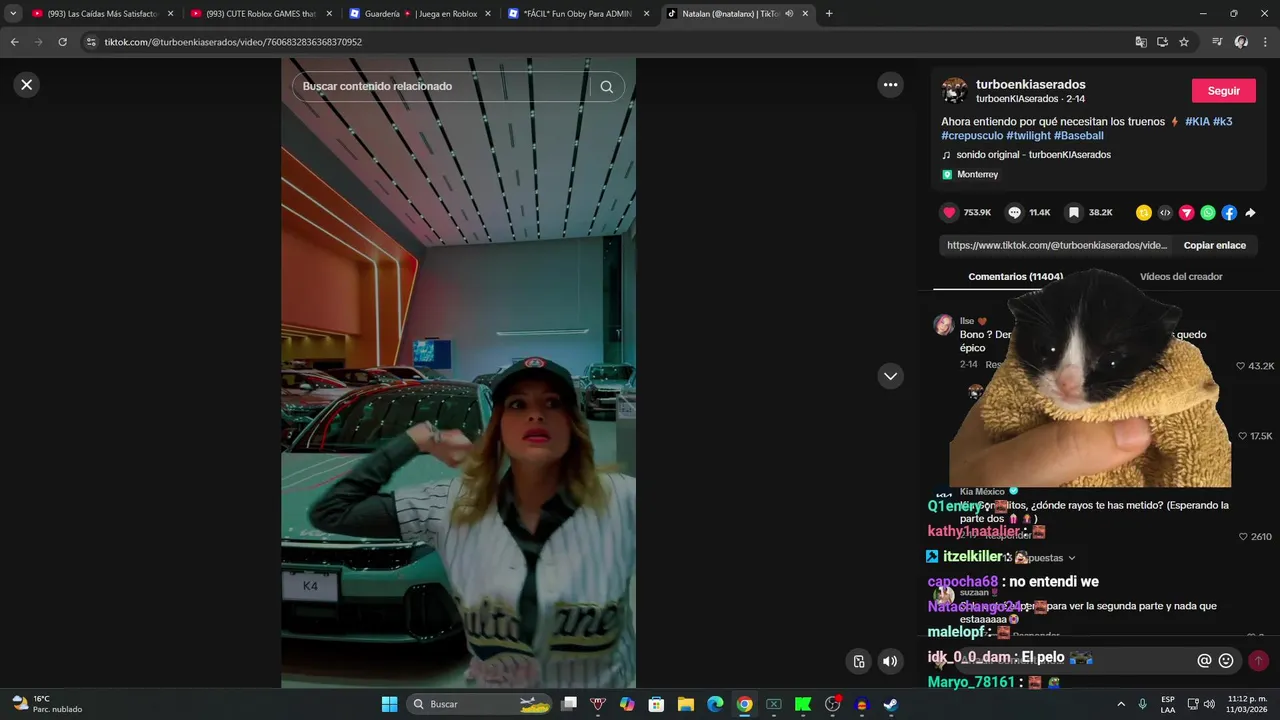Share the video via Facebook icon
This screenshot has height=720, width=1280.
(1229, 213)
